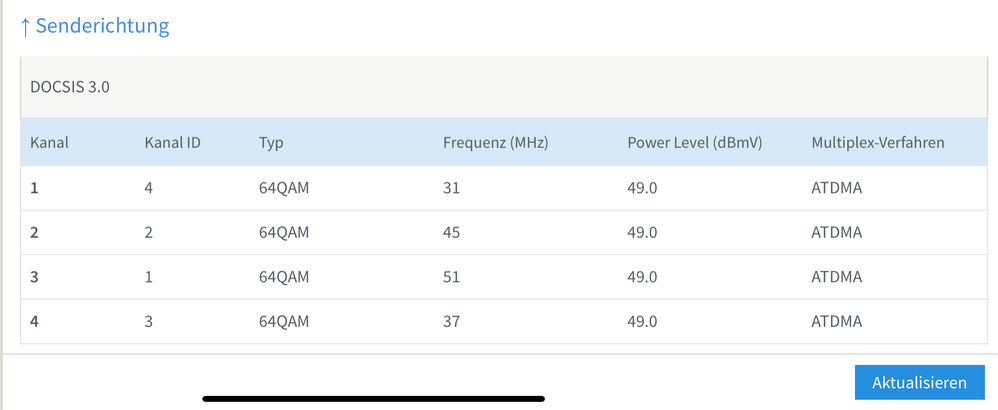Select the DOCSIS 3.0 table title
Viewport: 998px width, 410px height.
(70, 87)
